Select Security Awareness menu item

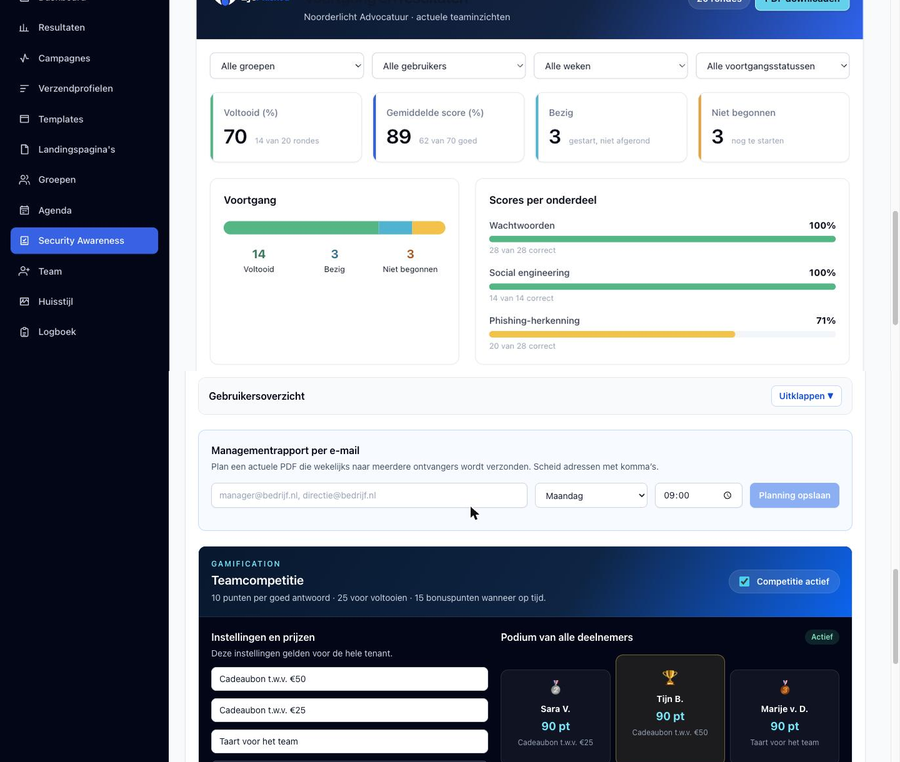[x=84, y=240]
